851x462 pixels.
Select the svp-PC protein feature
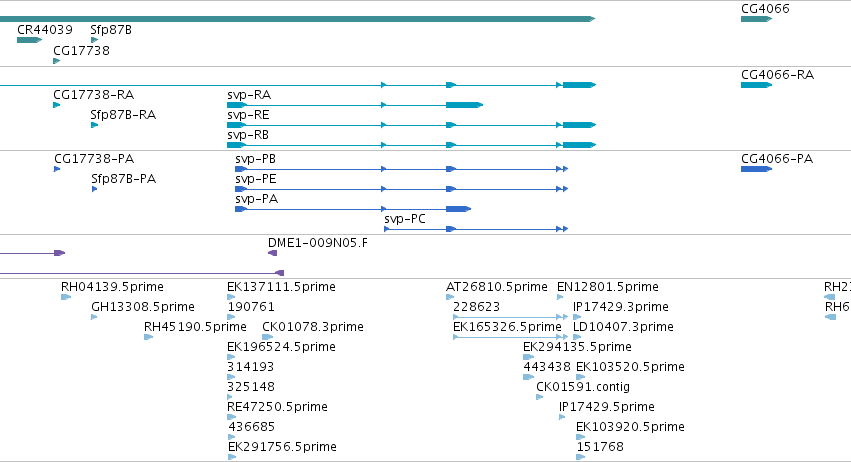click(476, 229)
